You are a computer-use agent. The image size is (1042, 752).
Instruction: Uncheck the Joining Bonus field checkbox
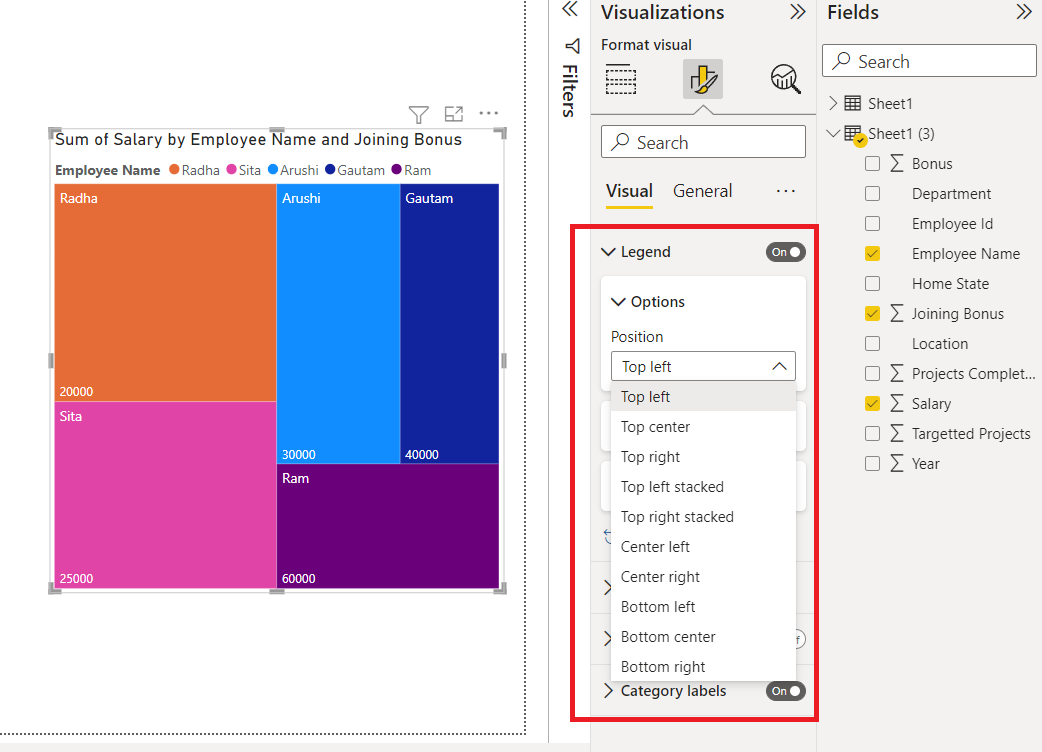pyautogui.click(x=873, y=314)
